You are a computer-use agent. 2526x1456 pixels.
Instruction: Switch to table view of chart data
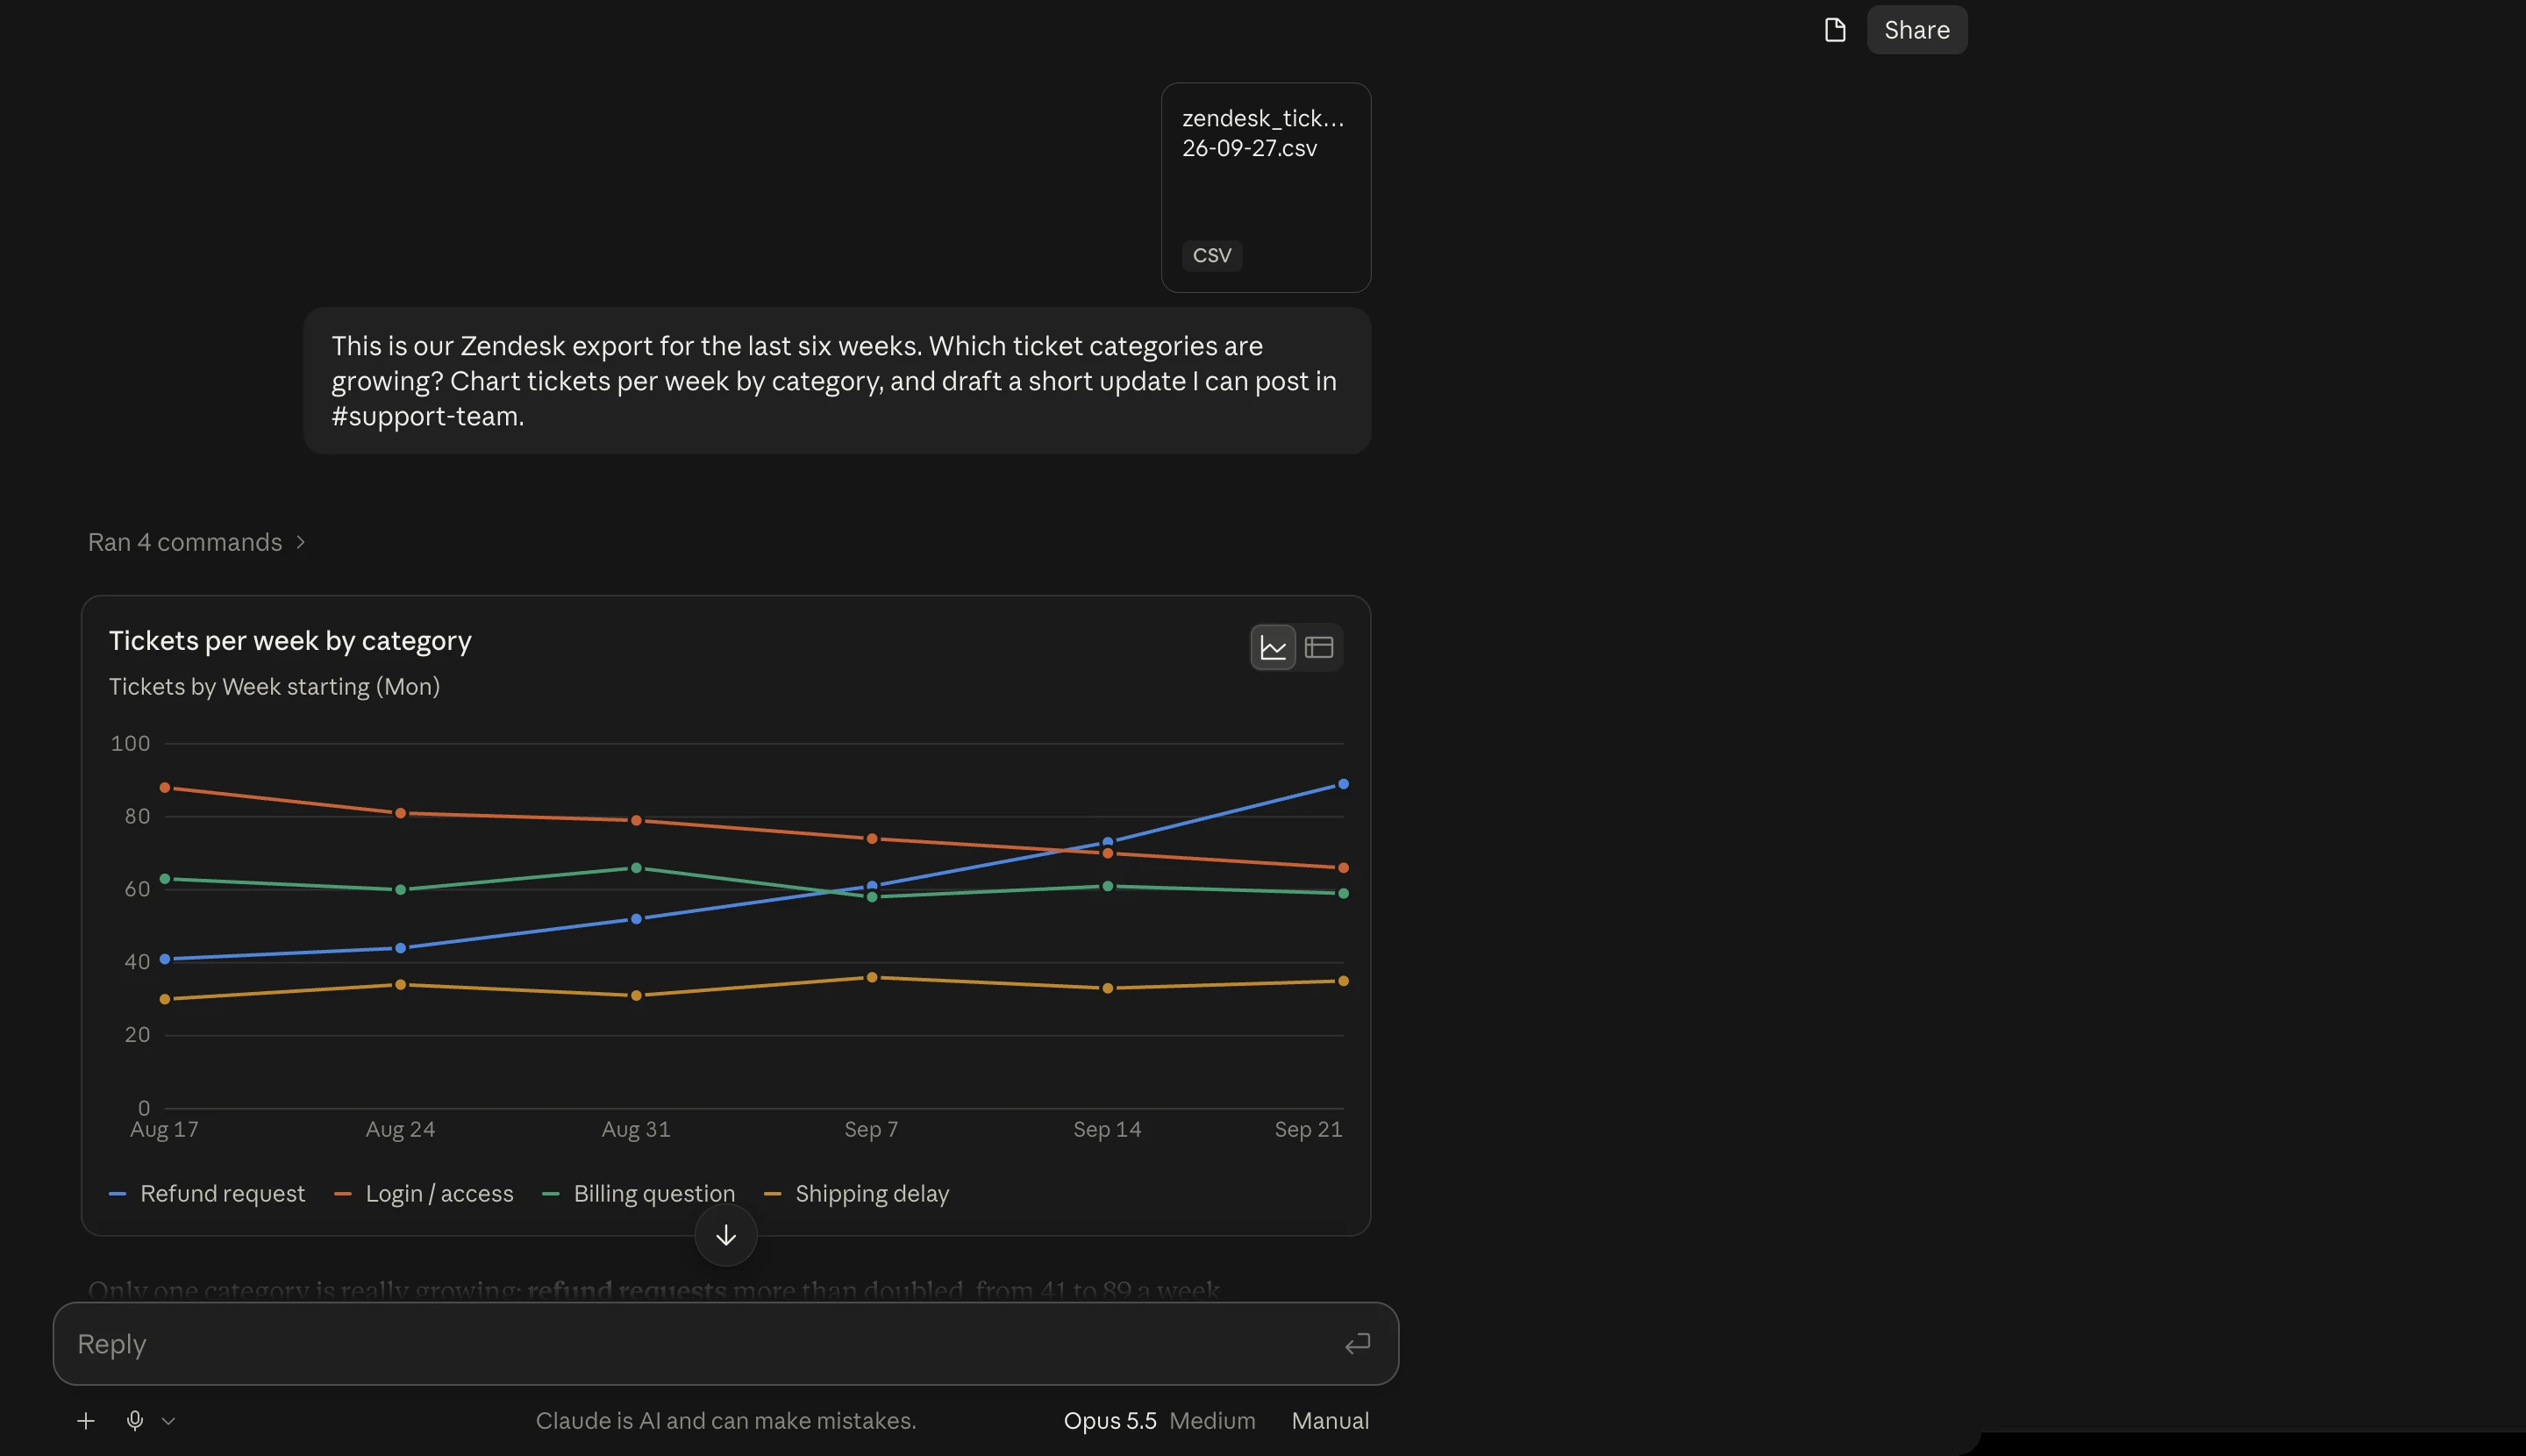1318,647
